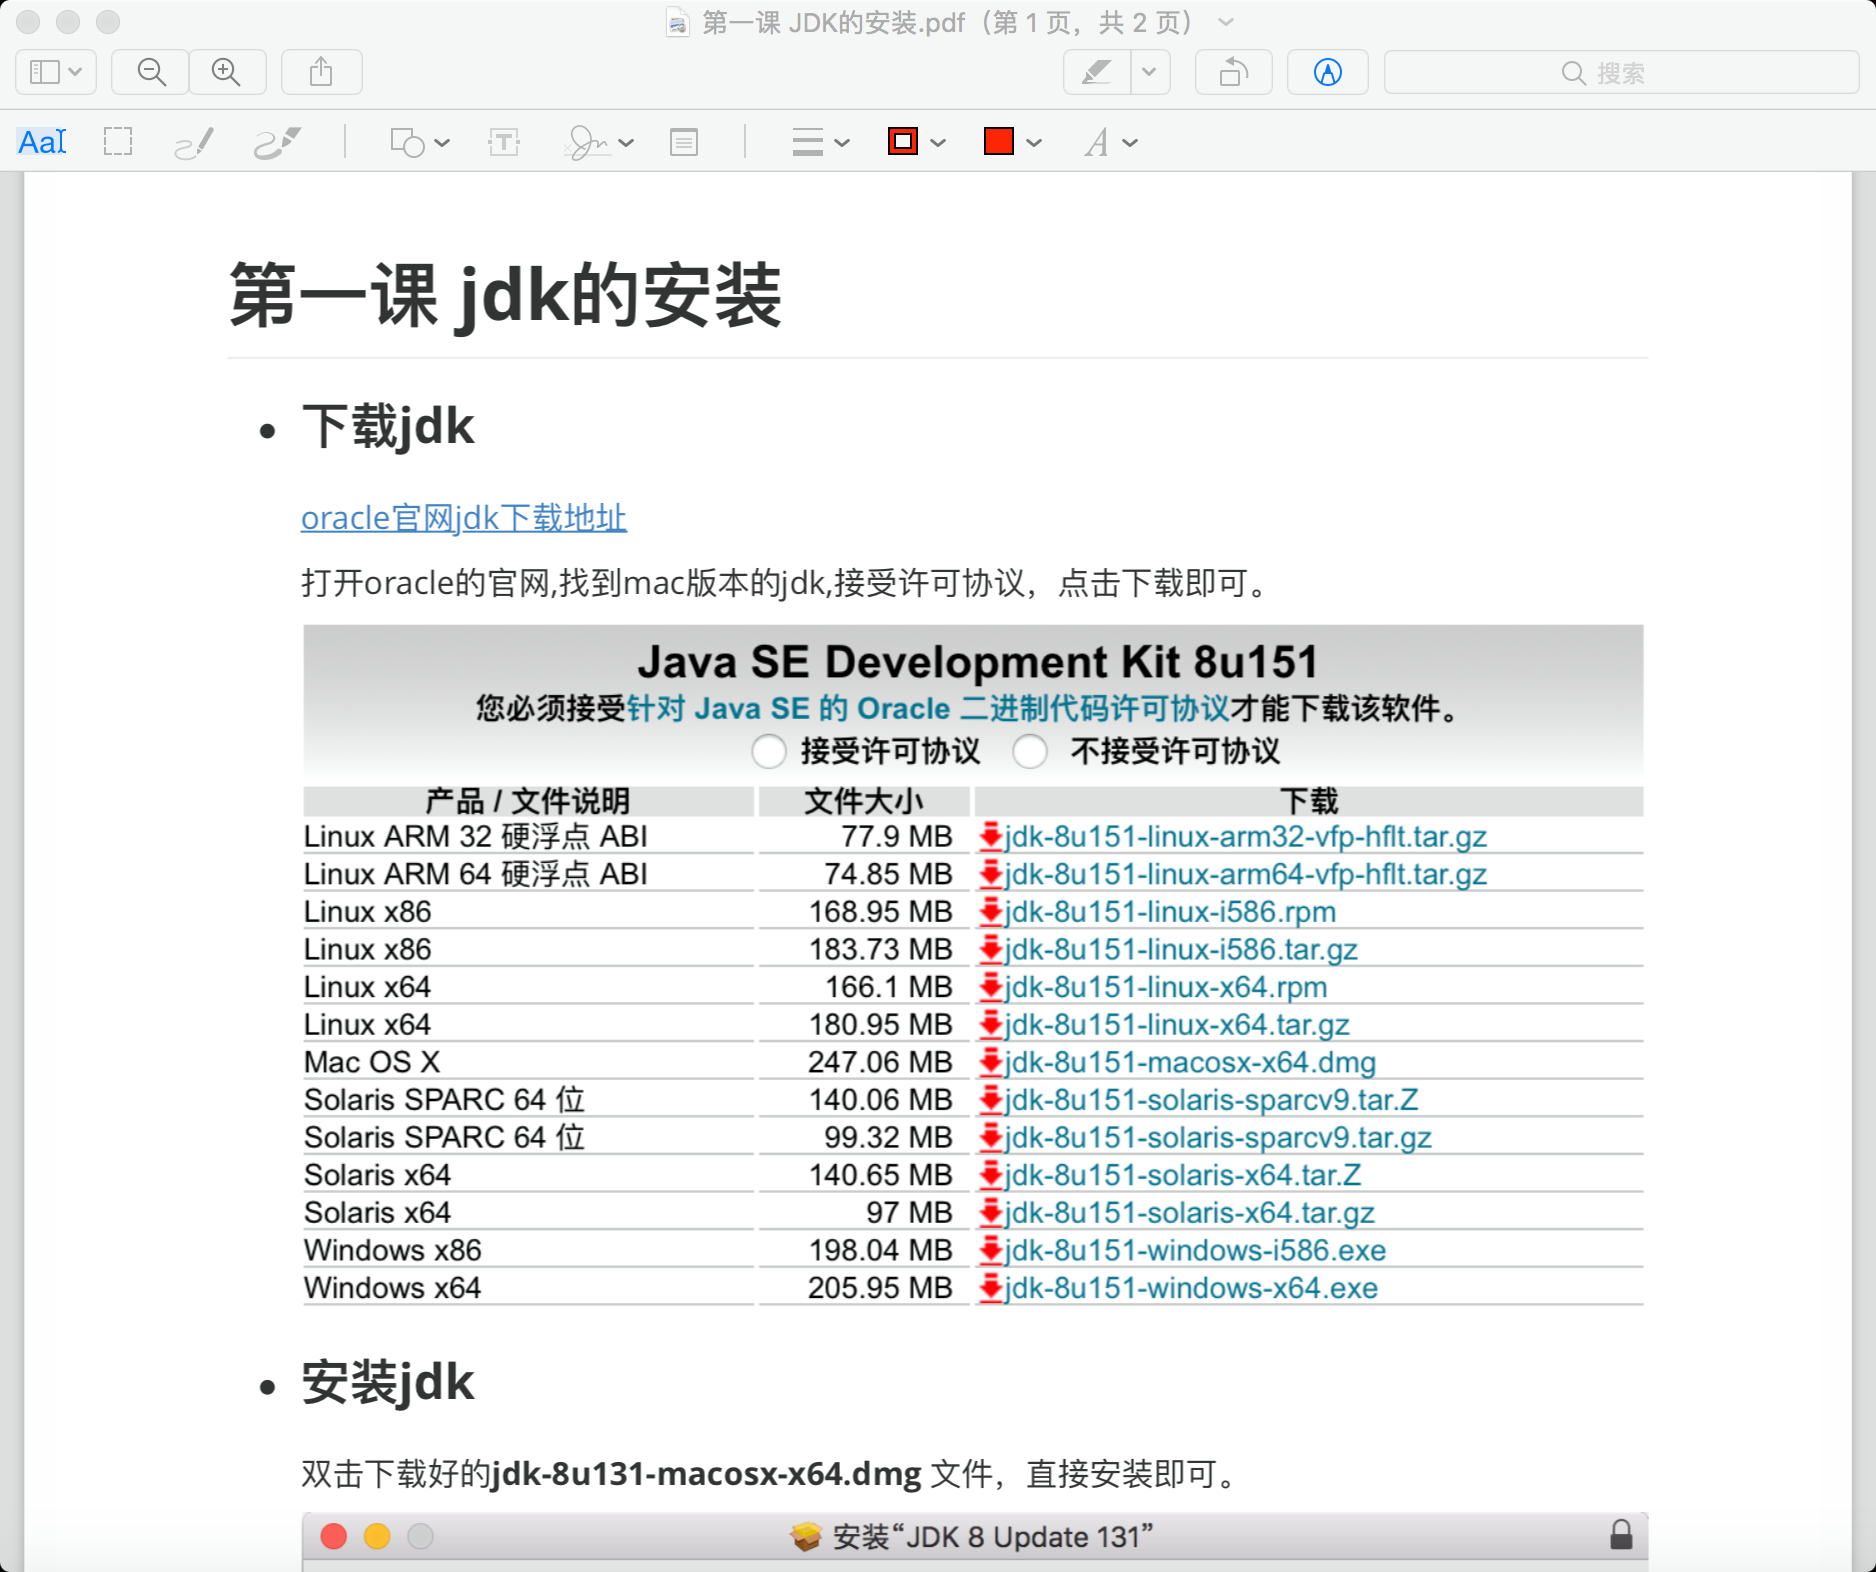This screenshot has height=1572, width=1876.
Task: Pick the Sketch drawing tool
Action: [x=193, y=142]
